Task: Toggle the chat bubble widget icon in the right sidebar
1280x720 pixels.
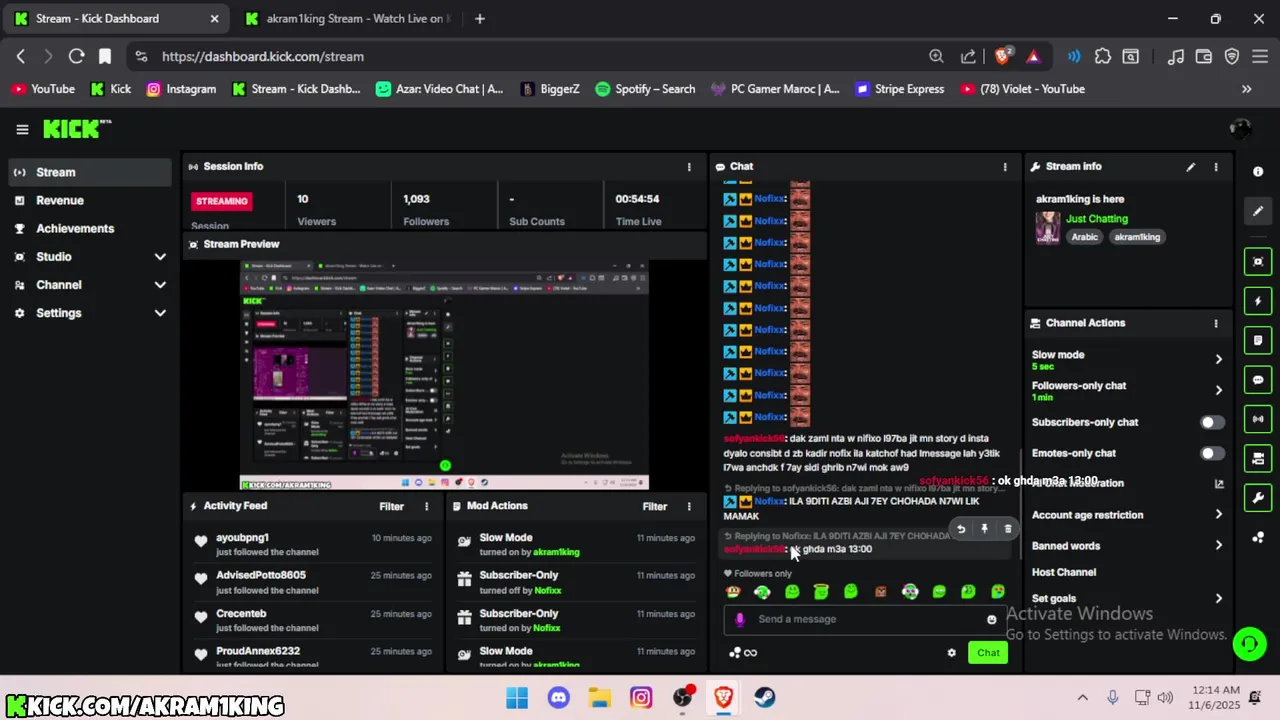Action: (1258, 380)
